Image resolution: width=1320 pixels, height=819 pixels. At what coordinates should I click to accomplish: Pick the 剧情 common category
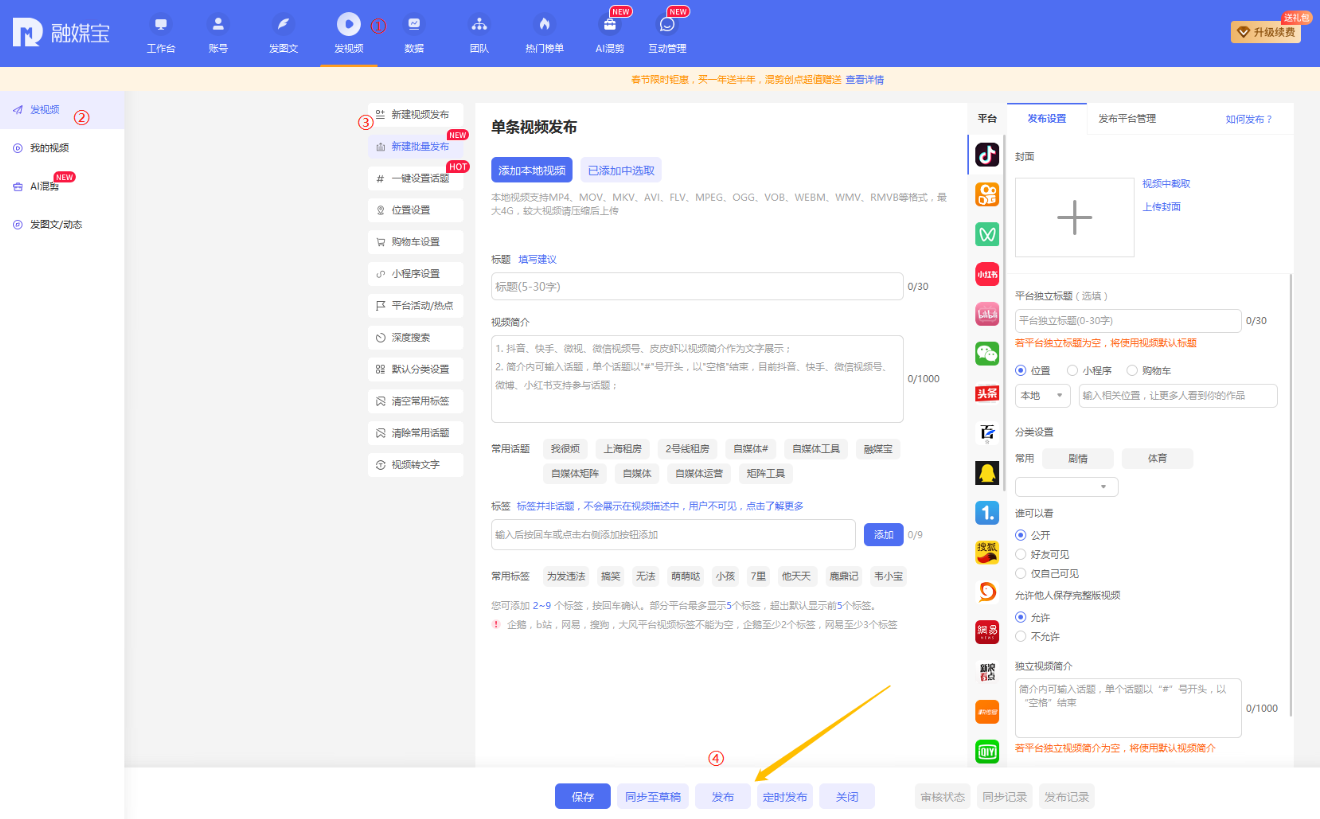click(x=1078, y=459)
